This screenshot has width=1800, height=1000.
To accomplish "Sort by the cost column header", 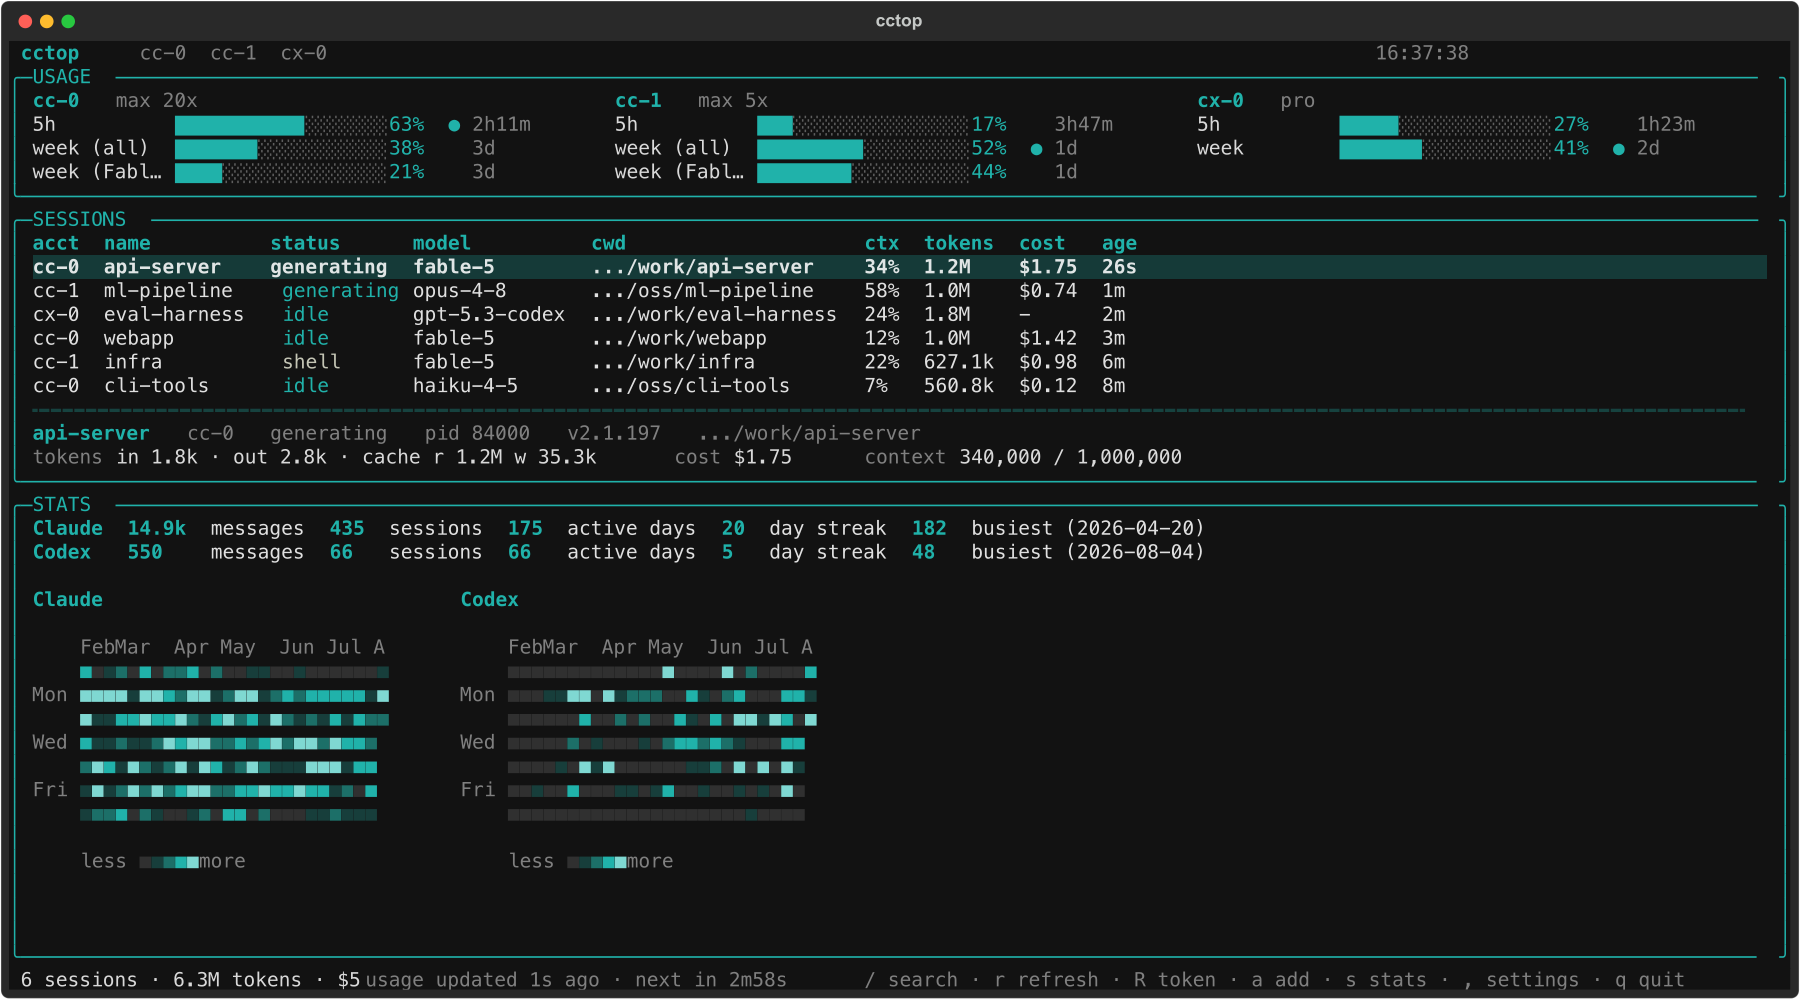I will pos(1042,243).
